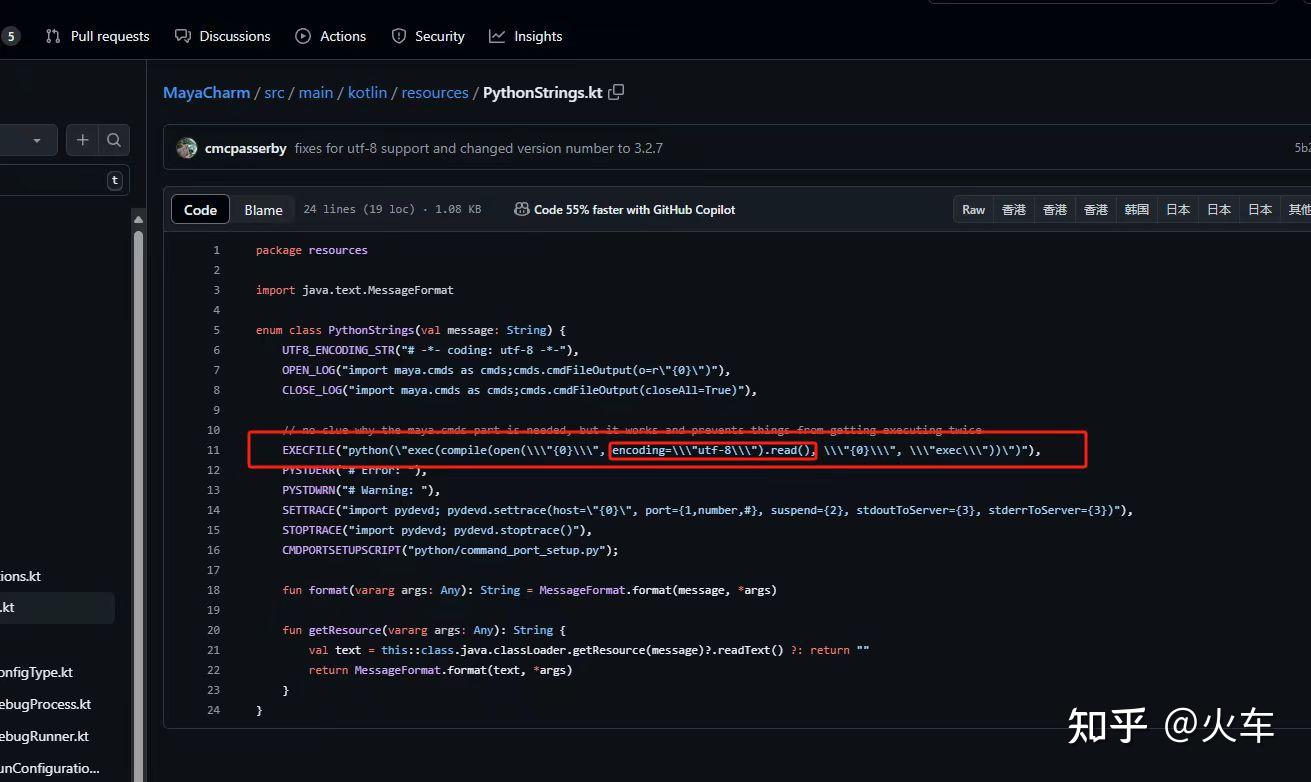This screenshot has height=782, width=1311.
Task: Open the kotlin folder breadcrumb link
Action: point(367,92)
